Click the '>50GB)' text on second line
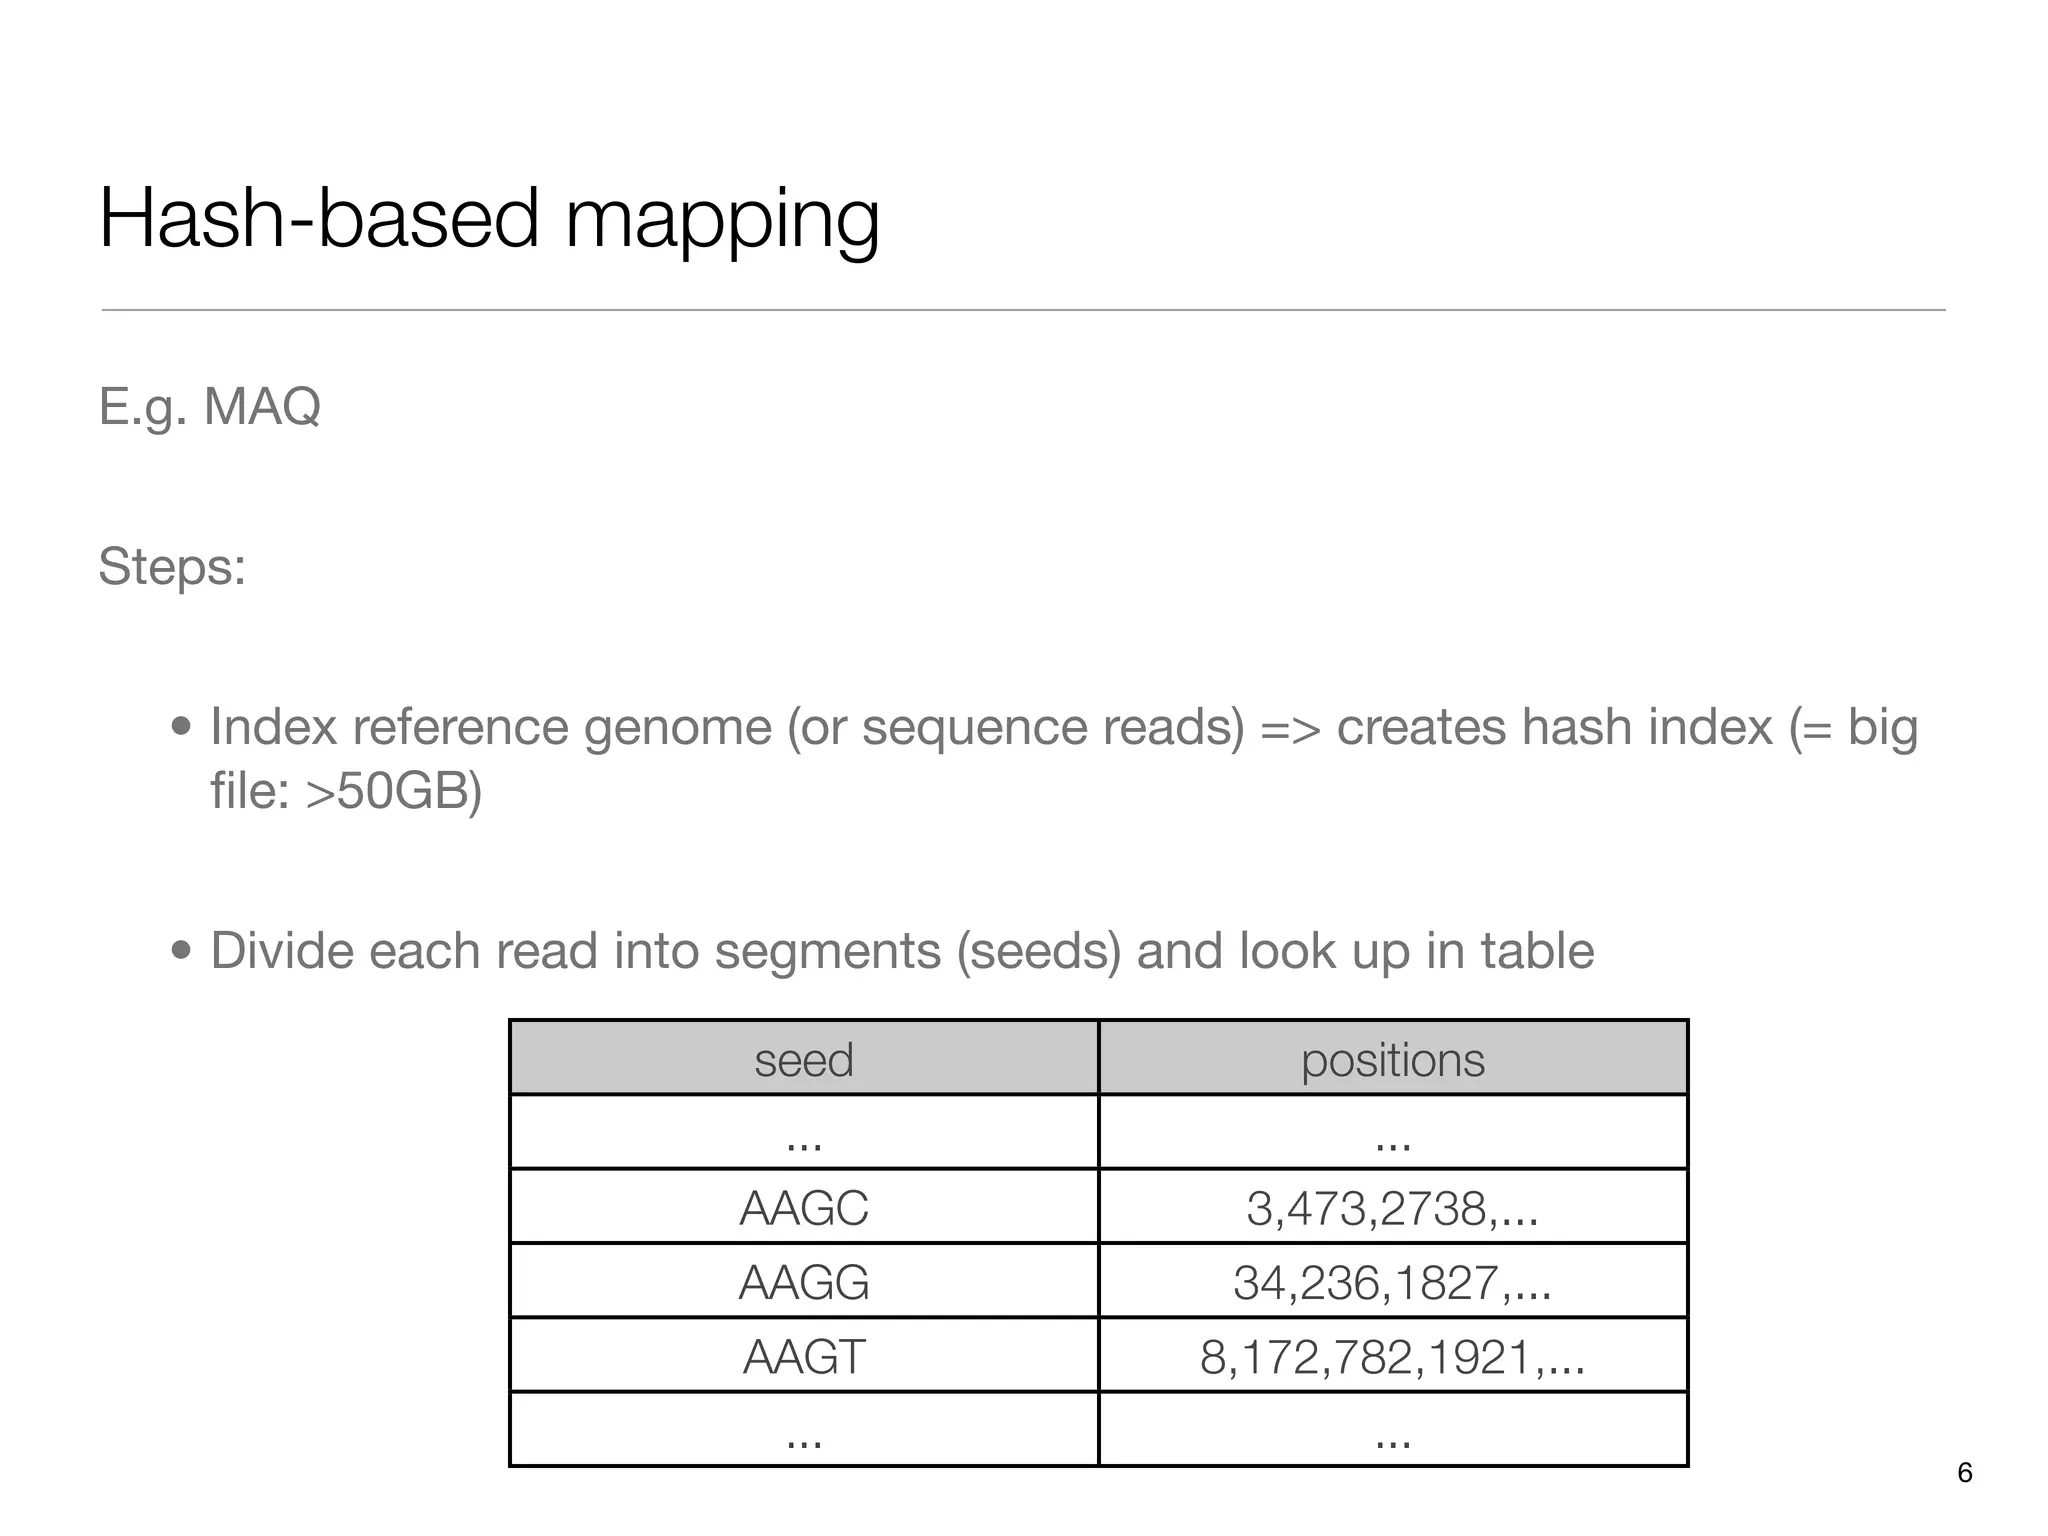The image size is (2048, 1536). pyautogui.click(x=394, y=791)
